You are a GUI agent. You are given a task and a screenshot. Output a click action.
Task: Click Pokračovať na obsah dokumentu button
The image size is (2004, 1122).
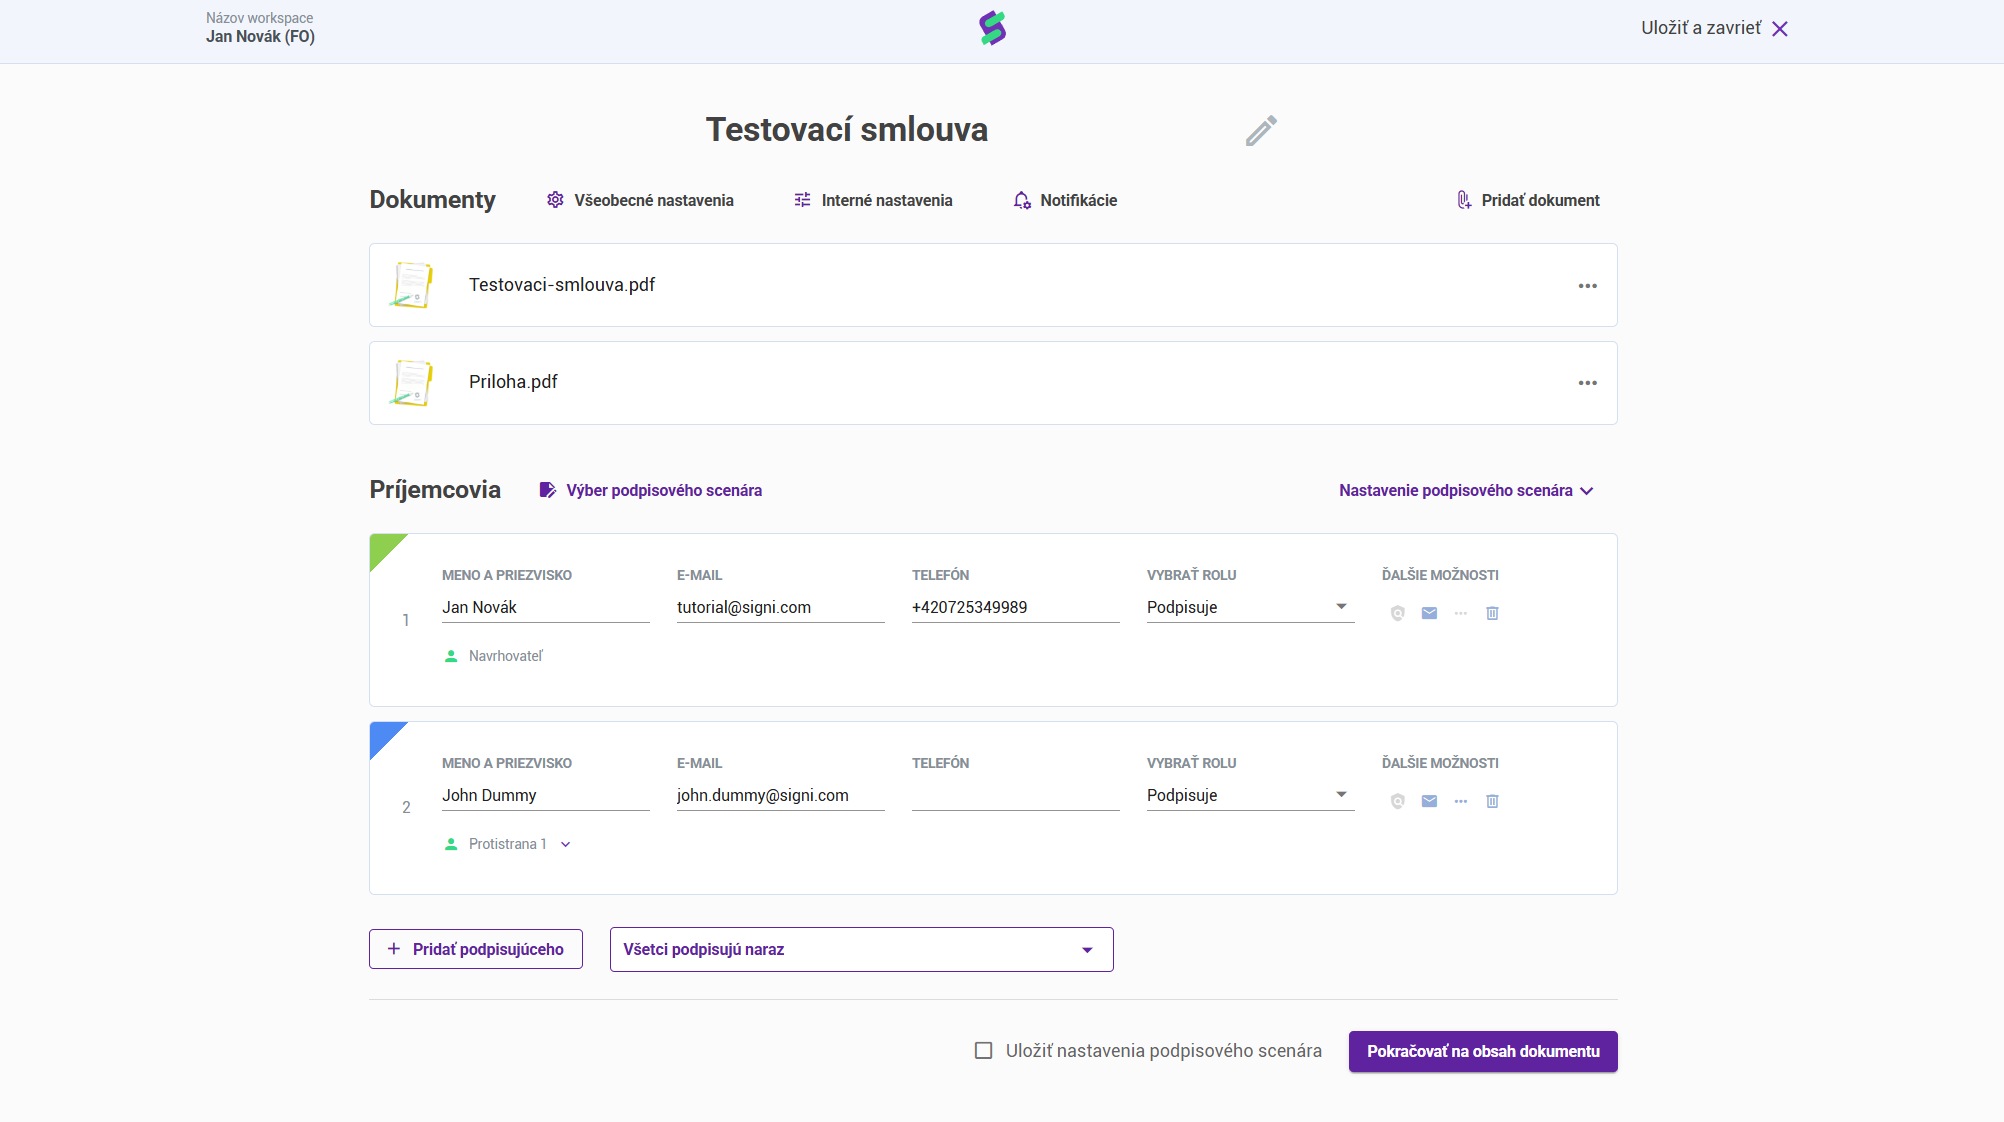[1482, 1052]
